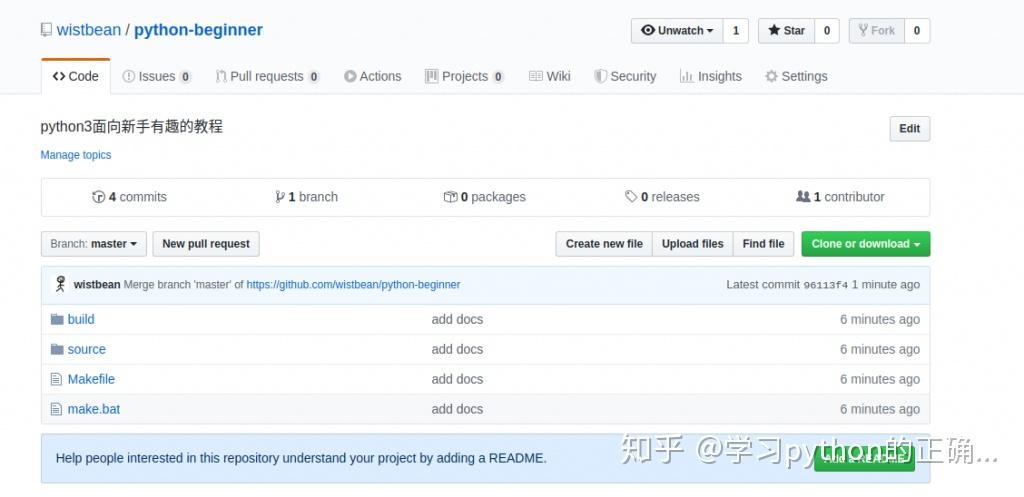Click the repository book icon beside wistbean
The image size is (1024, 497).
tap(46, 30)
